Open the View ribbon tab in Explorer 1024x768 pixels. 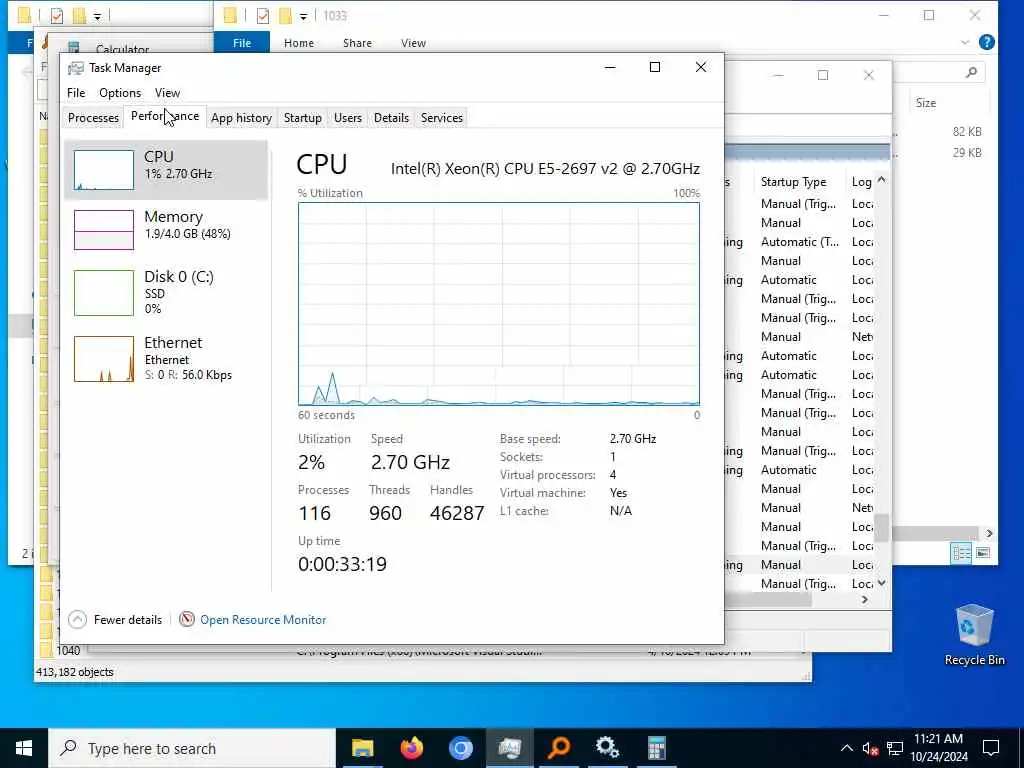tap(413, 43)
